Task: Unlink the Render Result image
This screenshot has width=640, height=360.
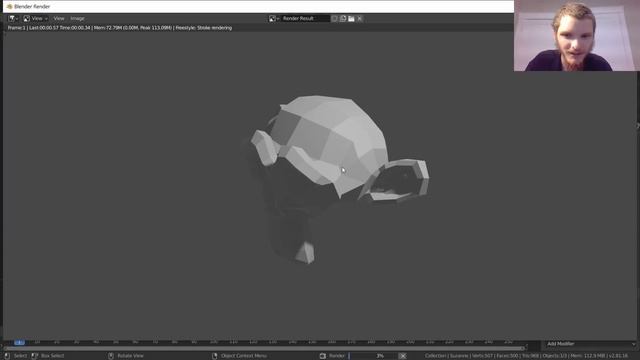Action: pyautogui.click(x=360, y=18)
